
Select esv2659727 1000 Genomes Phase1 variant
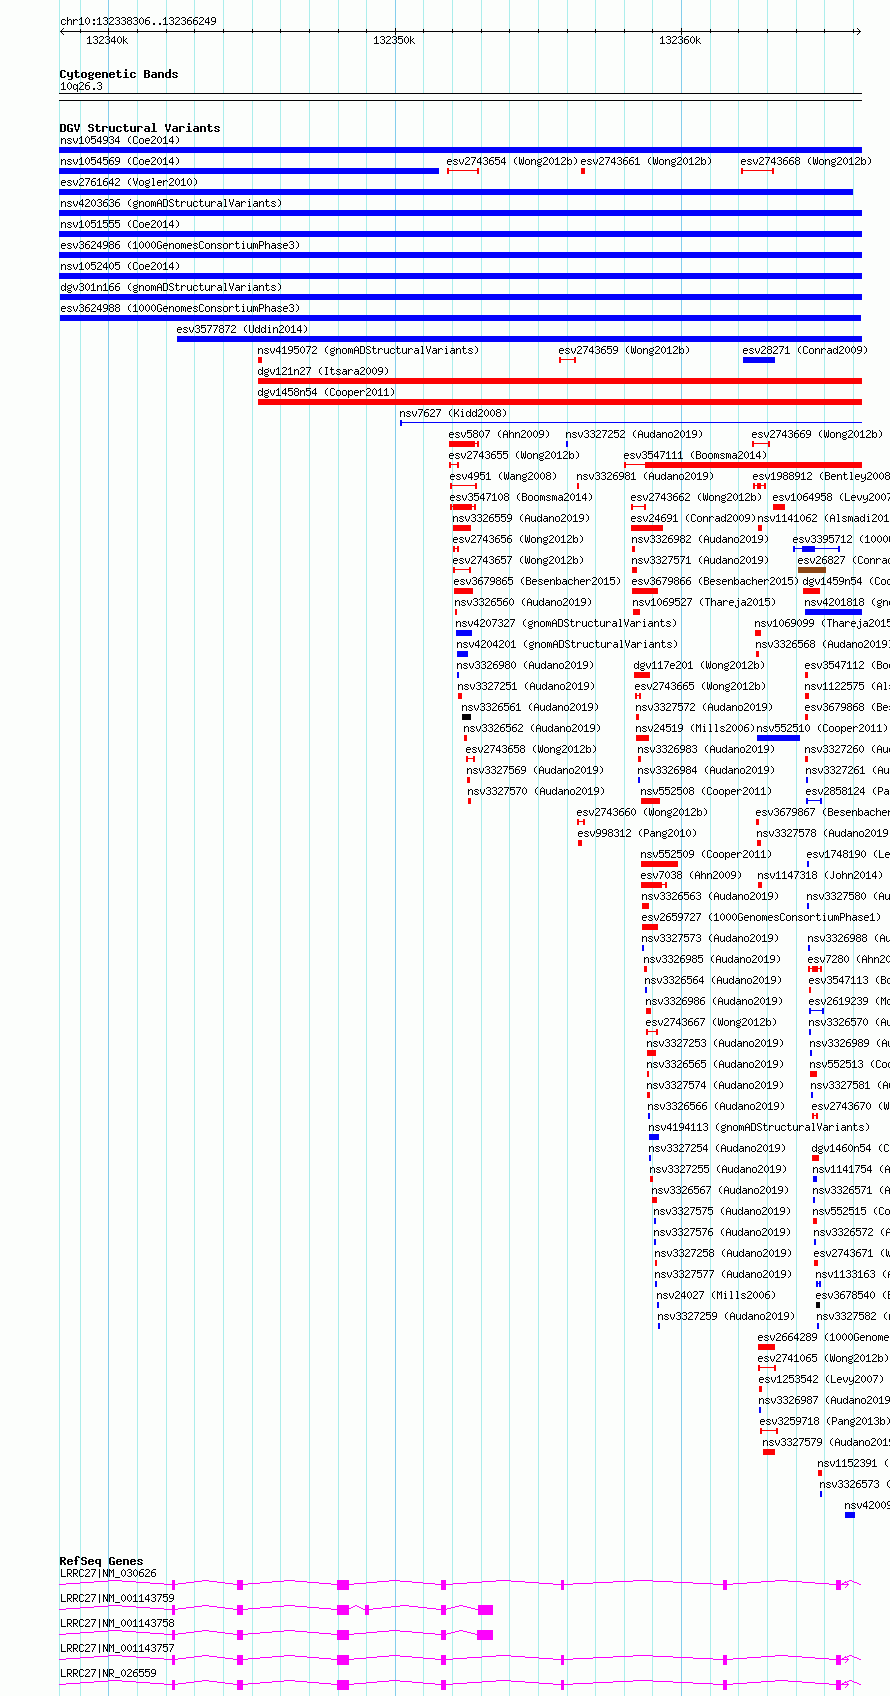tap(762, 917)
